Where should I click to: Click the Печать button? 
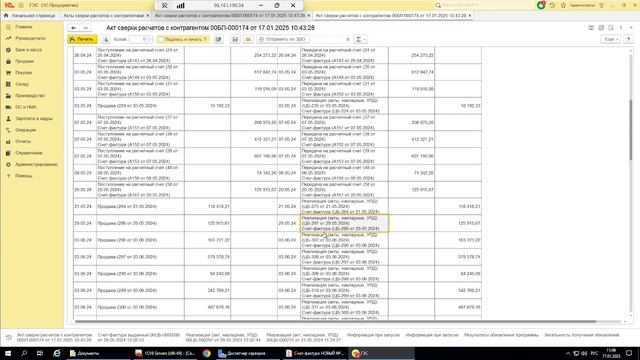[82, 39]
